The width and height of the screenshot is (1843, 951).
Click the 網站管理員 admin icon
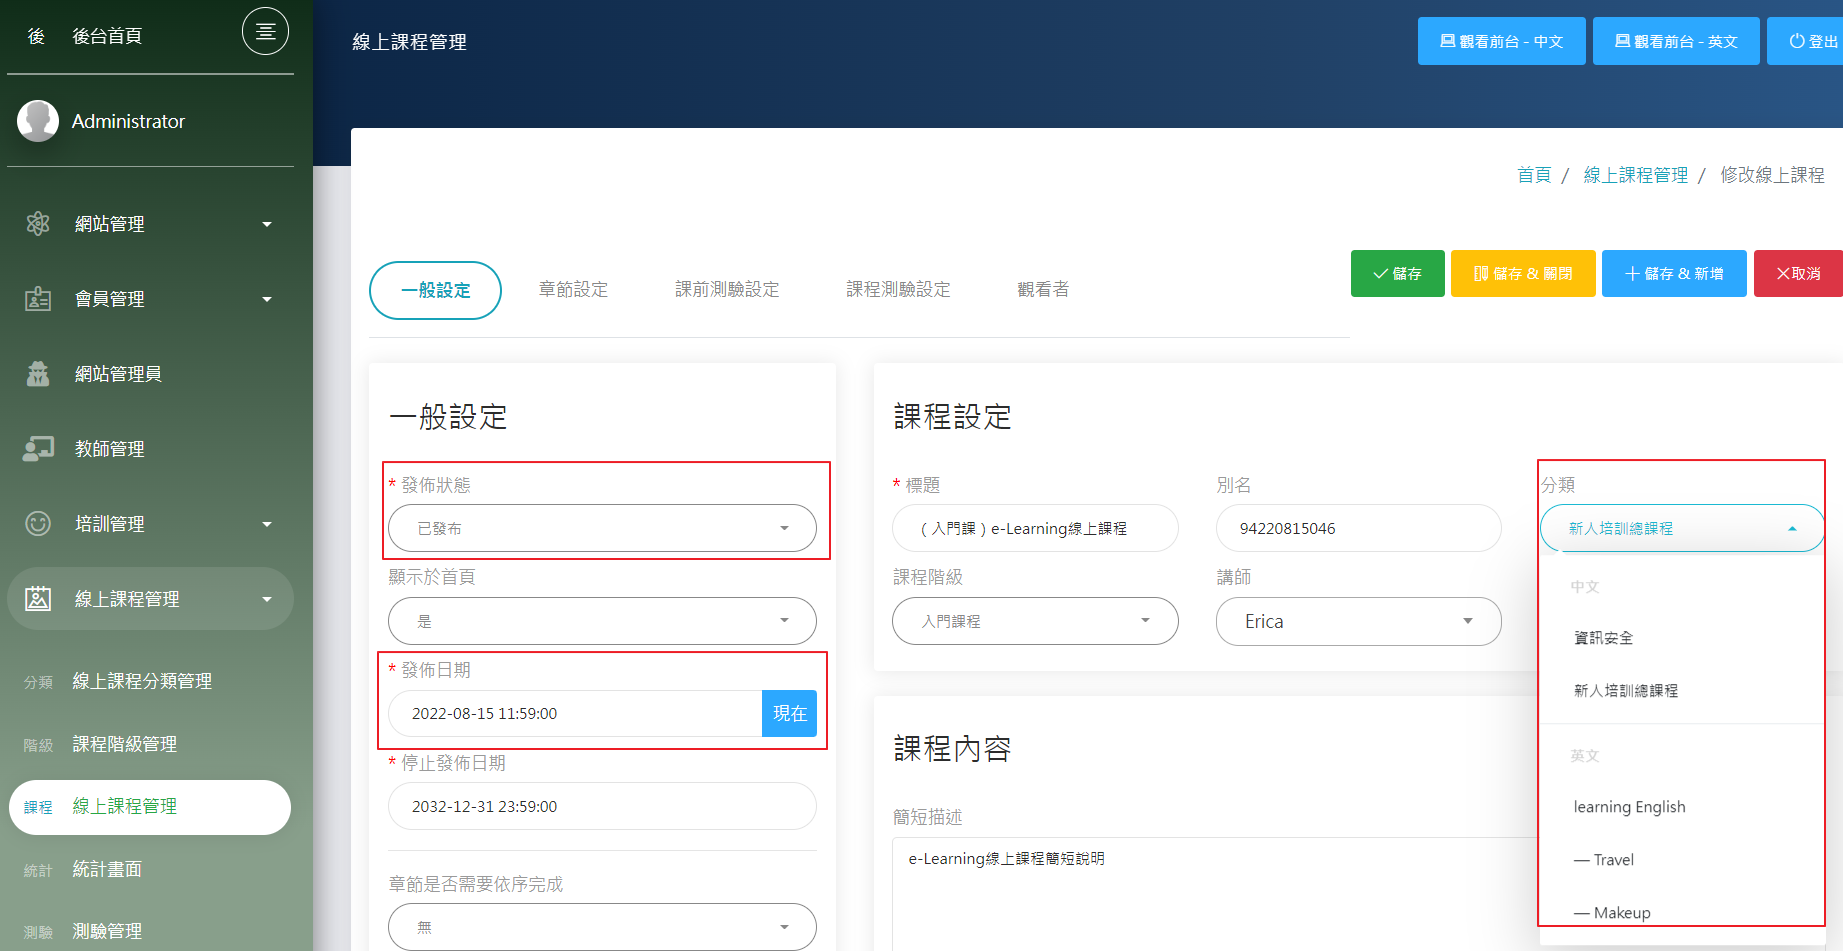point(37,373)
